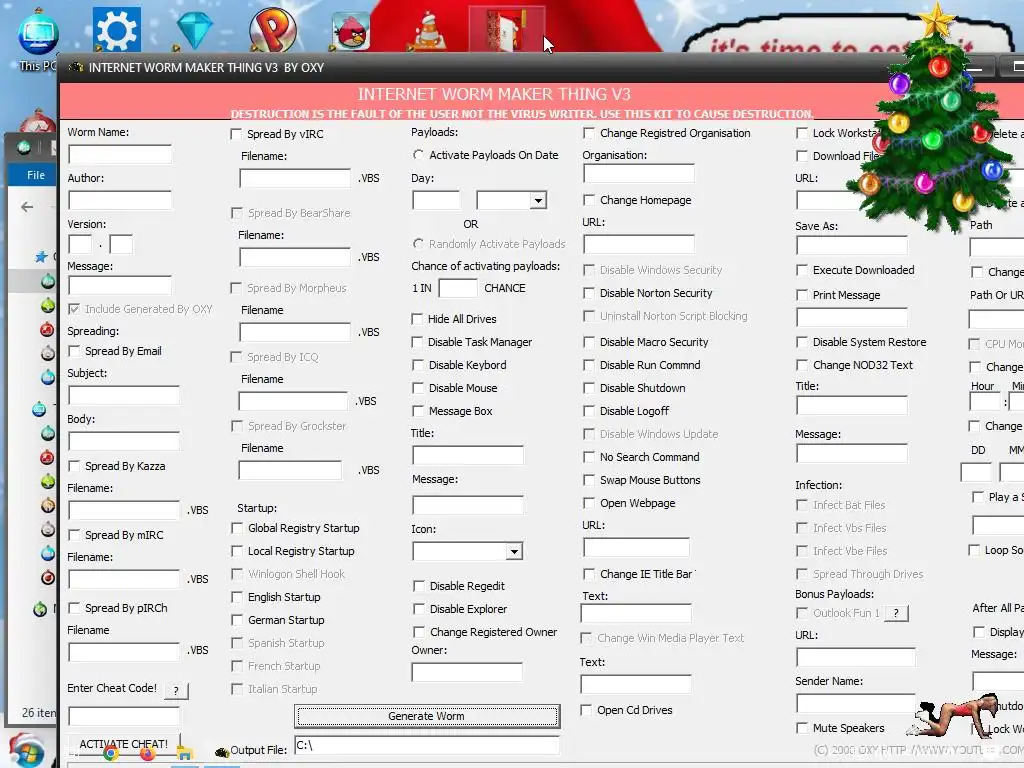Check Global Registry Startup
The width and height of the screenshot is (1024, 768).
click(x=237, y=528)
